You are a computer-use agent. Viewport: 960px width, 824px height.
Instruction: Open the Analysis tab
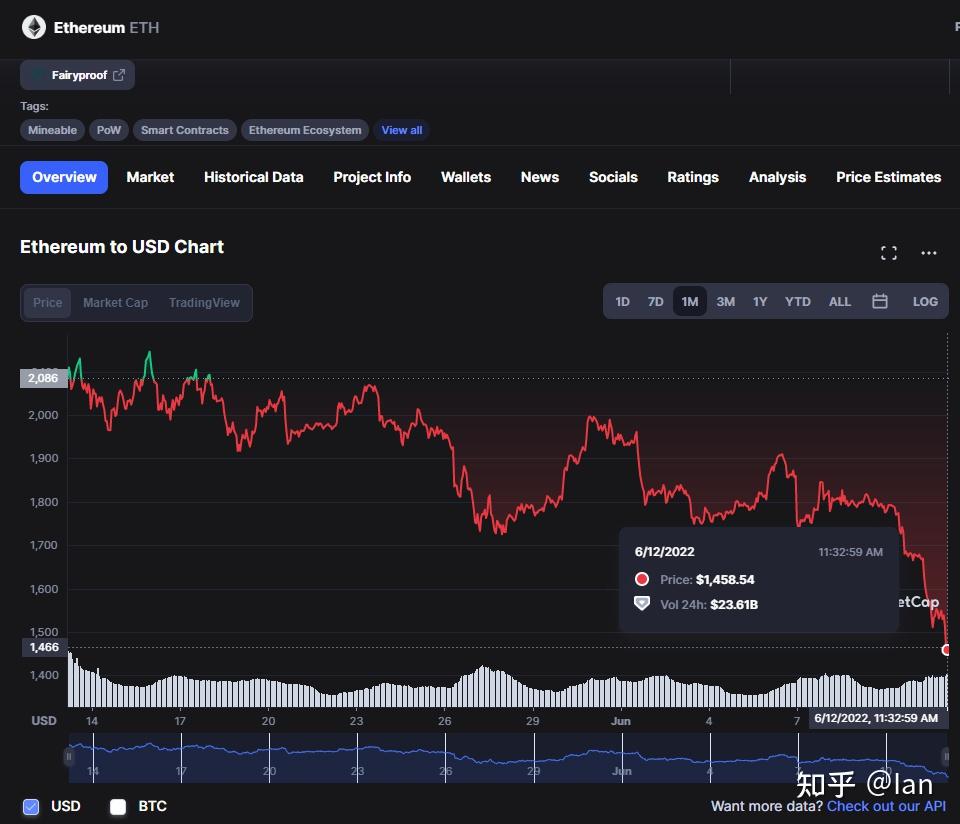point(777,178)
